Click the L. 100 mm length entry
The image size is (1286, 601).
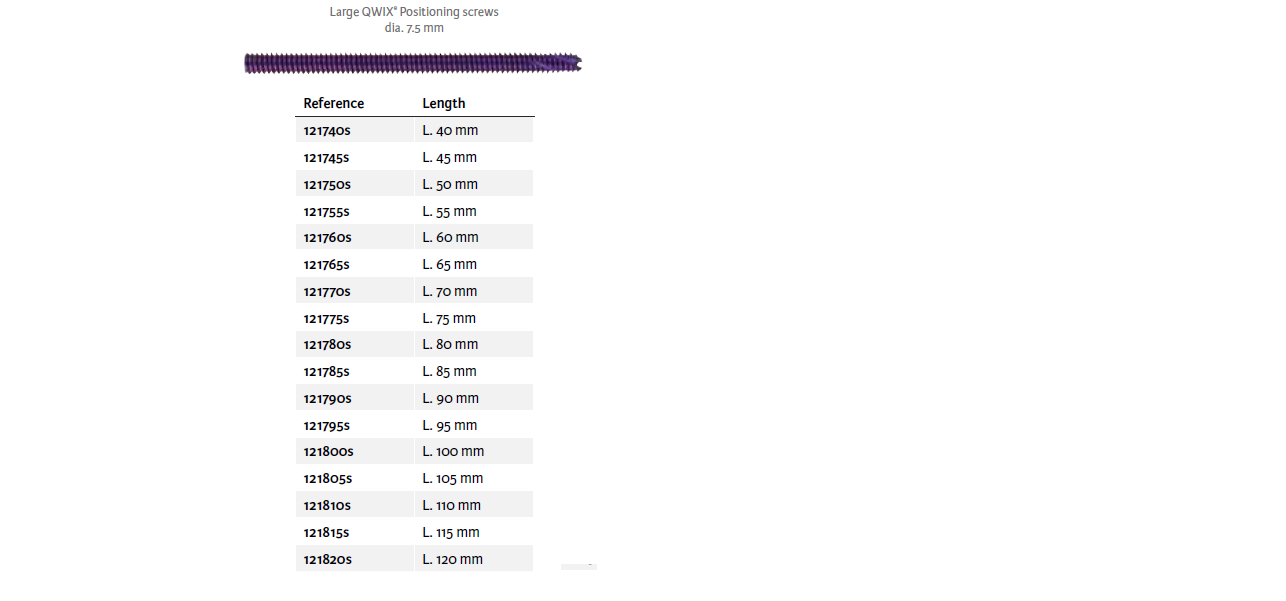click(453, 452)
